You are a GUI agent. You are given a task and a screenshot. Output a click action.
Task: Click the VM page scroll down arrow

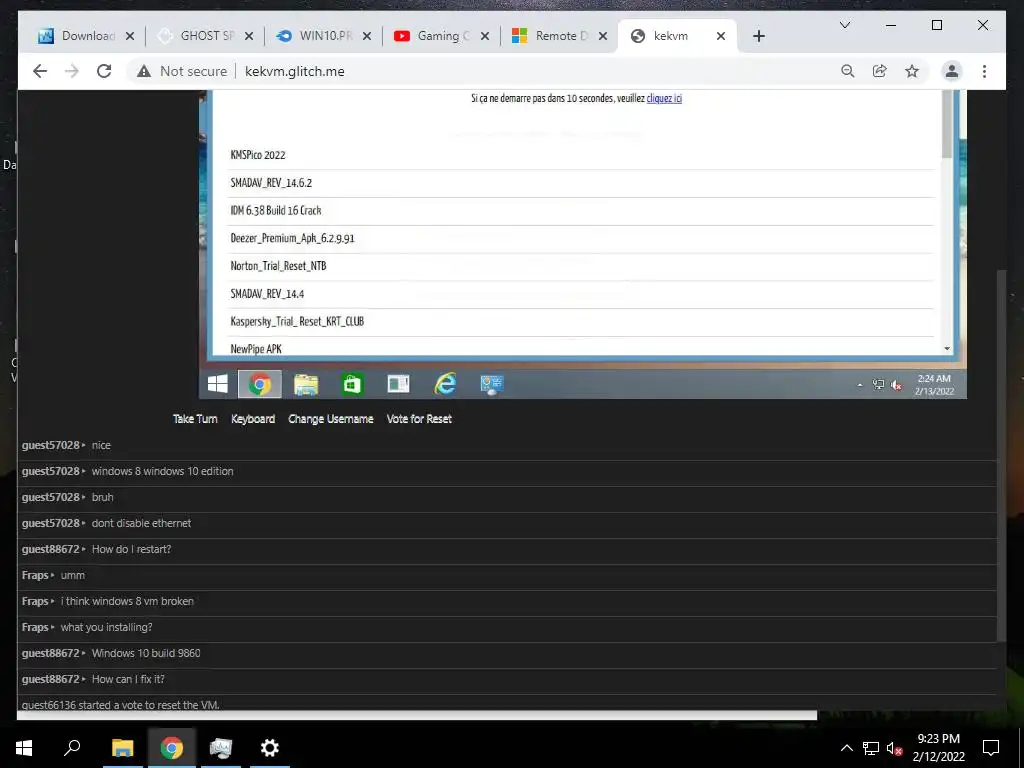tap(947, 349)
